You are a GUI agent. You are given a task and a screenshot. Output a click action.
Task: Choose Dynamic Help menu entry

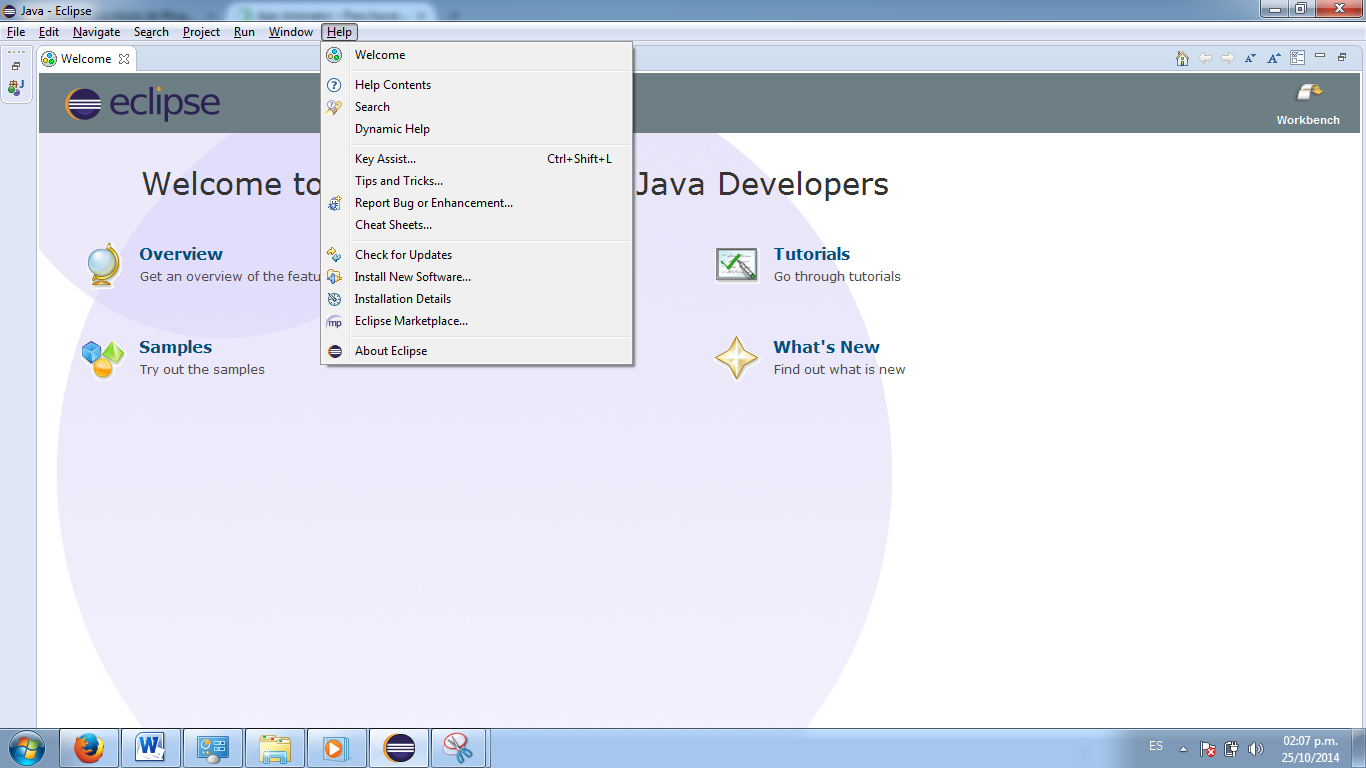477,129
